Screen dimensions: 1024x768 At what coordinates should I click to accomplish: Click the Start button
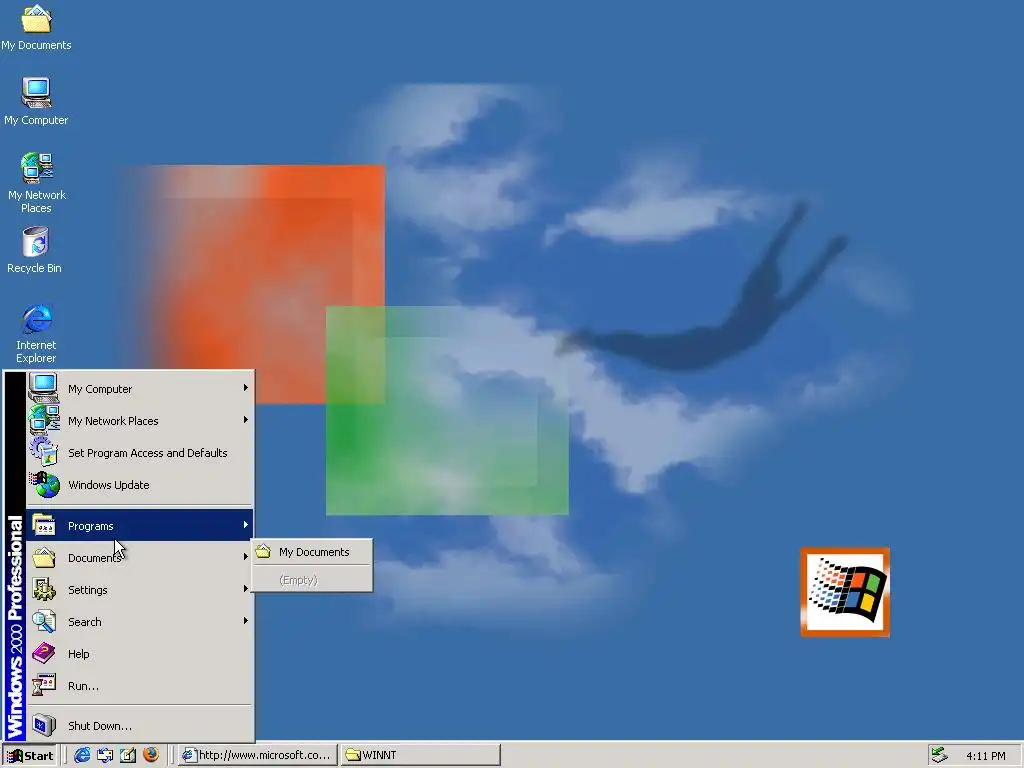click(30, 756)
